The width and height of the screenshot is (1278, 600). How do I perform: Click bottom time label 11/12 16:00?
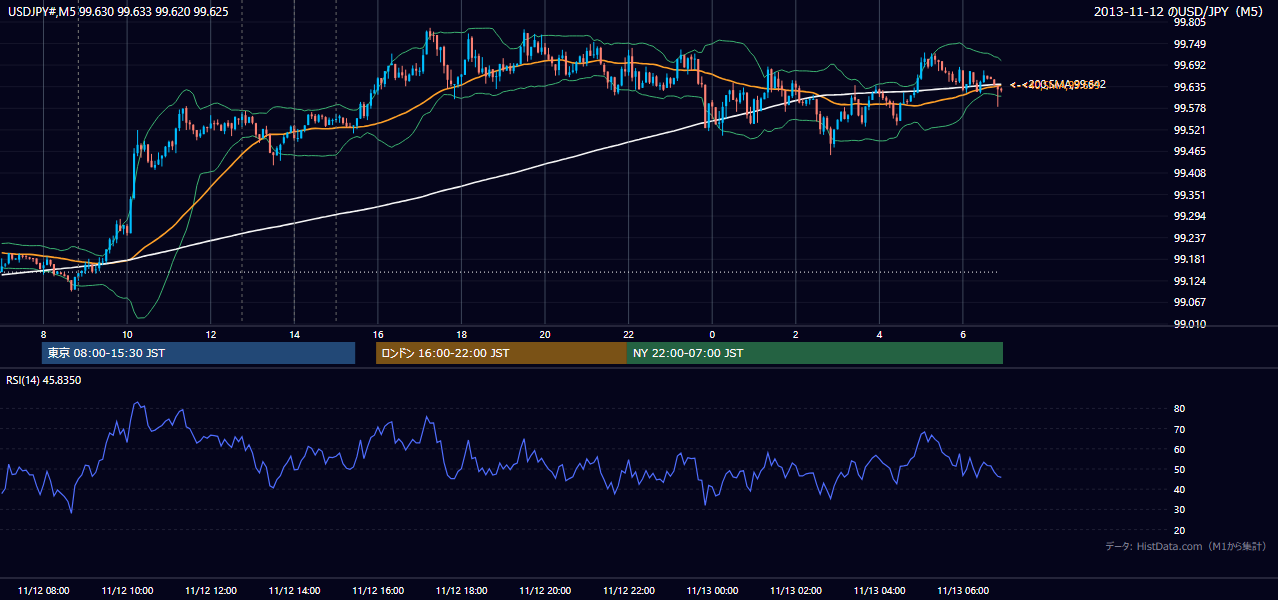(x=378, y=591)
